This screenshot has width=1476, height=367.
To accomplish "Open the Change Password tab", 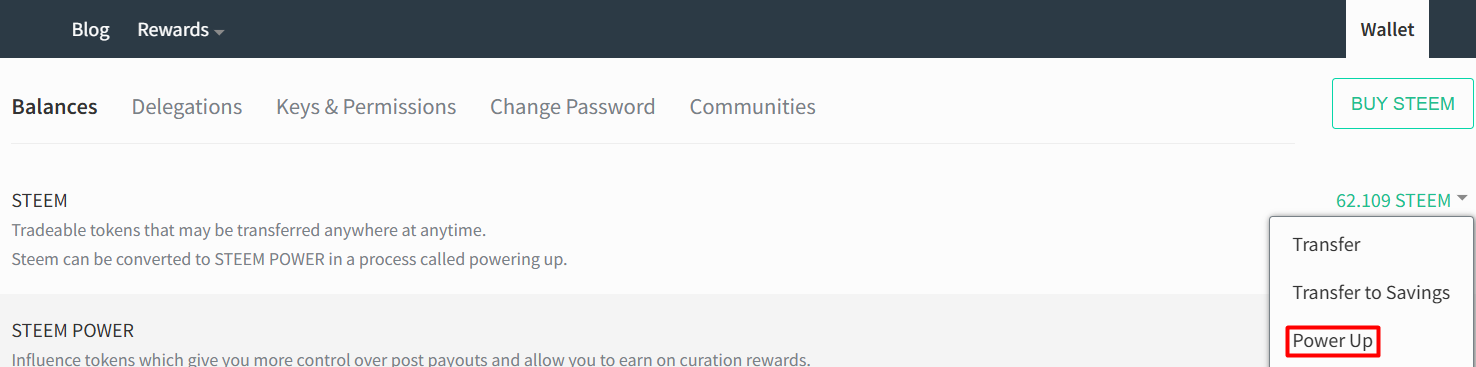I will tap(573, 106).
